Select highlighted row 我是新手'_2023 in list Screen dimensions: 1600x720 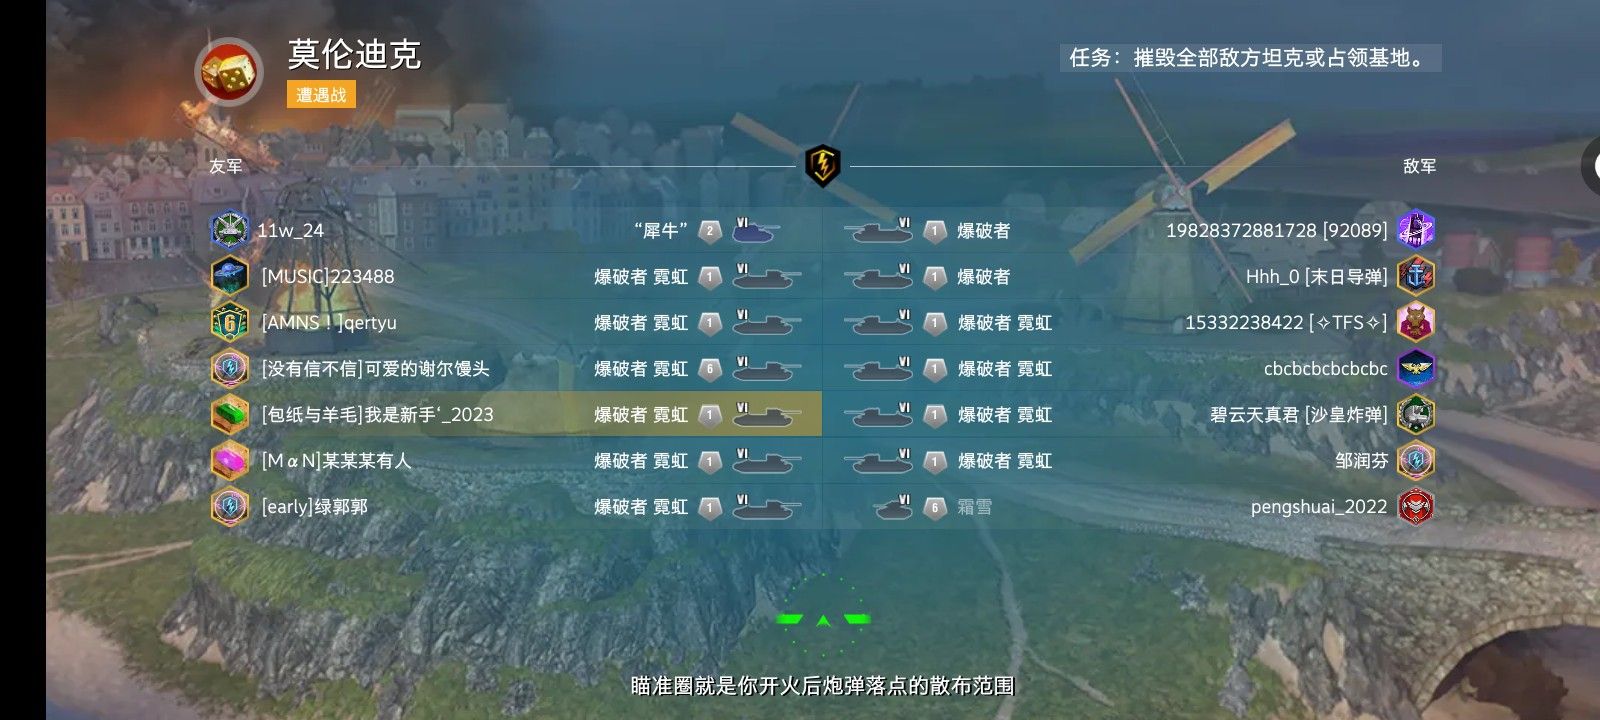point(515,414)
